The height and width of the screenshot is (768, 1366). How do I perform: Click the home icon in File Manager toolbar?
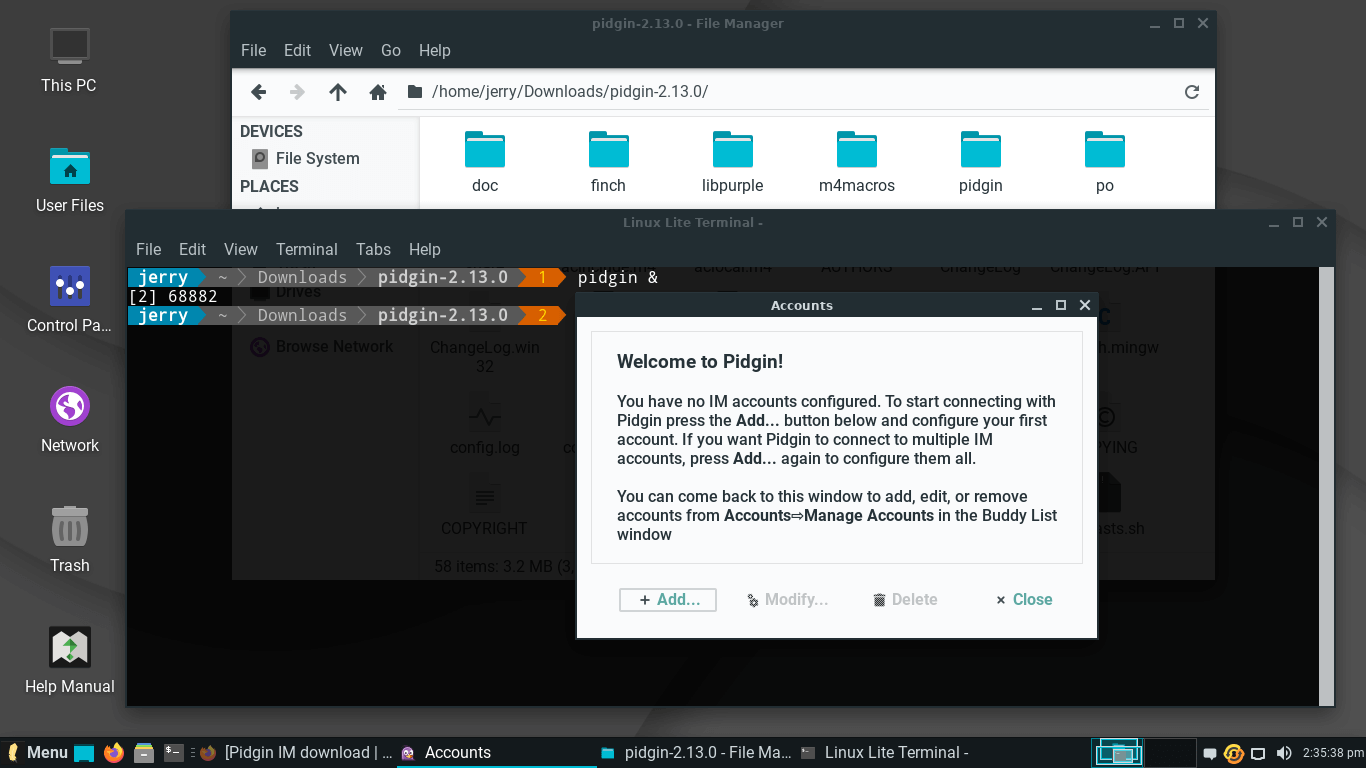377,92
